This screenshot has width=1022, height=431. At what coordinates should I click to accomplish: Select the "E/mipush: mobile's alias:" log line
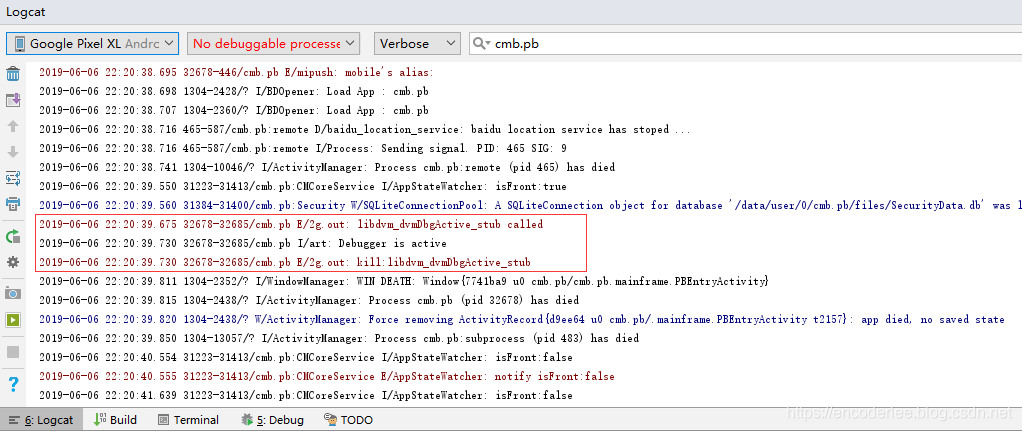point(236,72)
